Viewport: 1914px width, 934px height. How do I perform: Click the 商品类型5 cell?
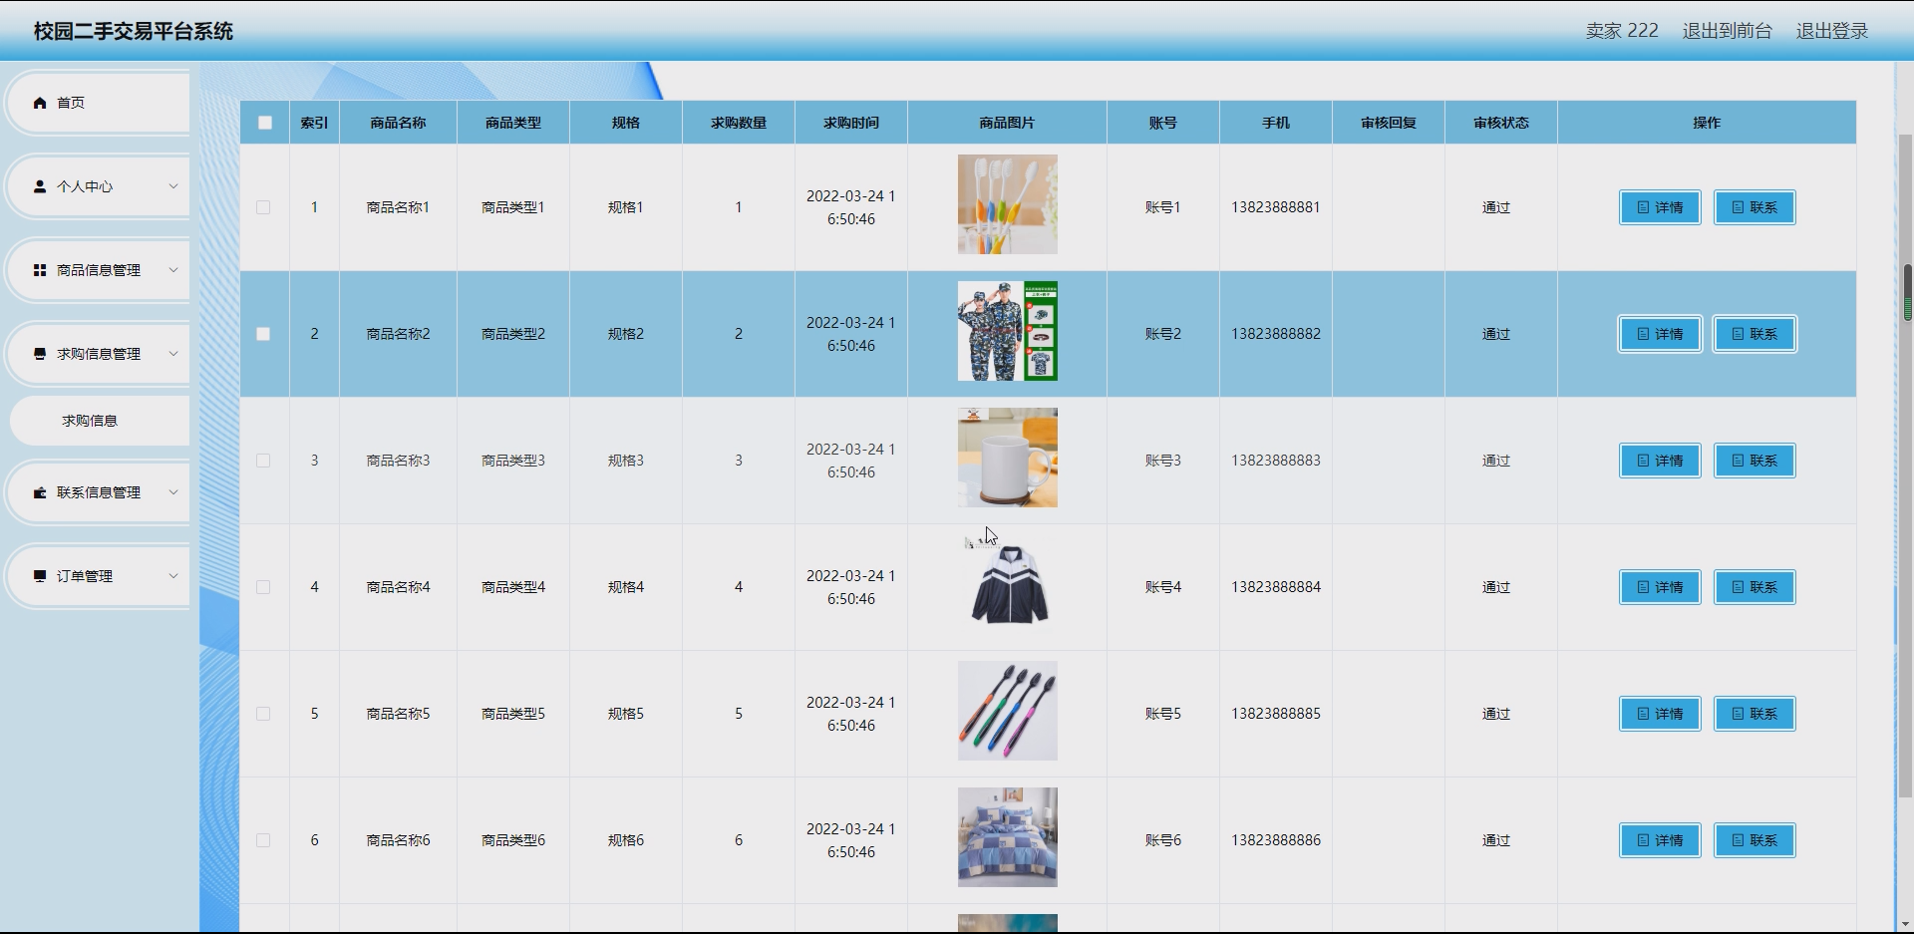513,714
